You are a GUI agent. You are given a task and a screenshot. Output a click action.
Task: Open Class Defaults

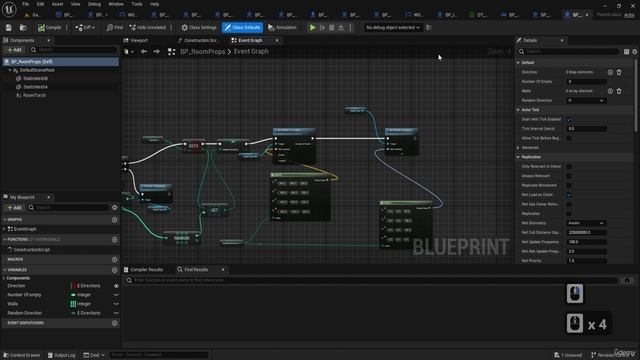pyautogui.click(x=242, y=27)
